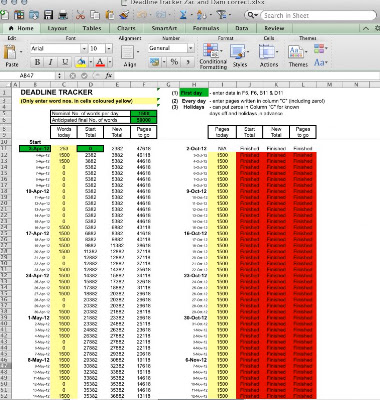The image size is (380, 400).
Task: Click the Search in Sheet field
Action: [x=318, y=15]
